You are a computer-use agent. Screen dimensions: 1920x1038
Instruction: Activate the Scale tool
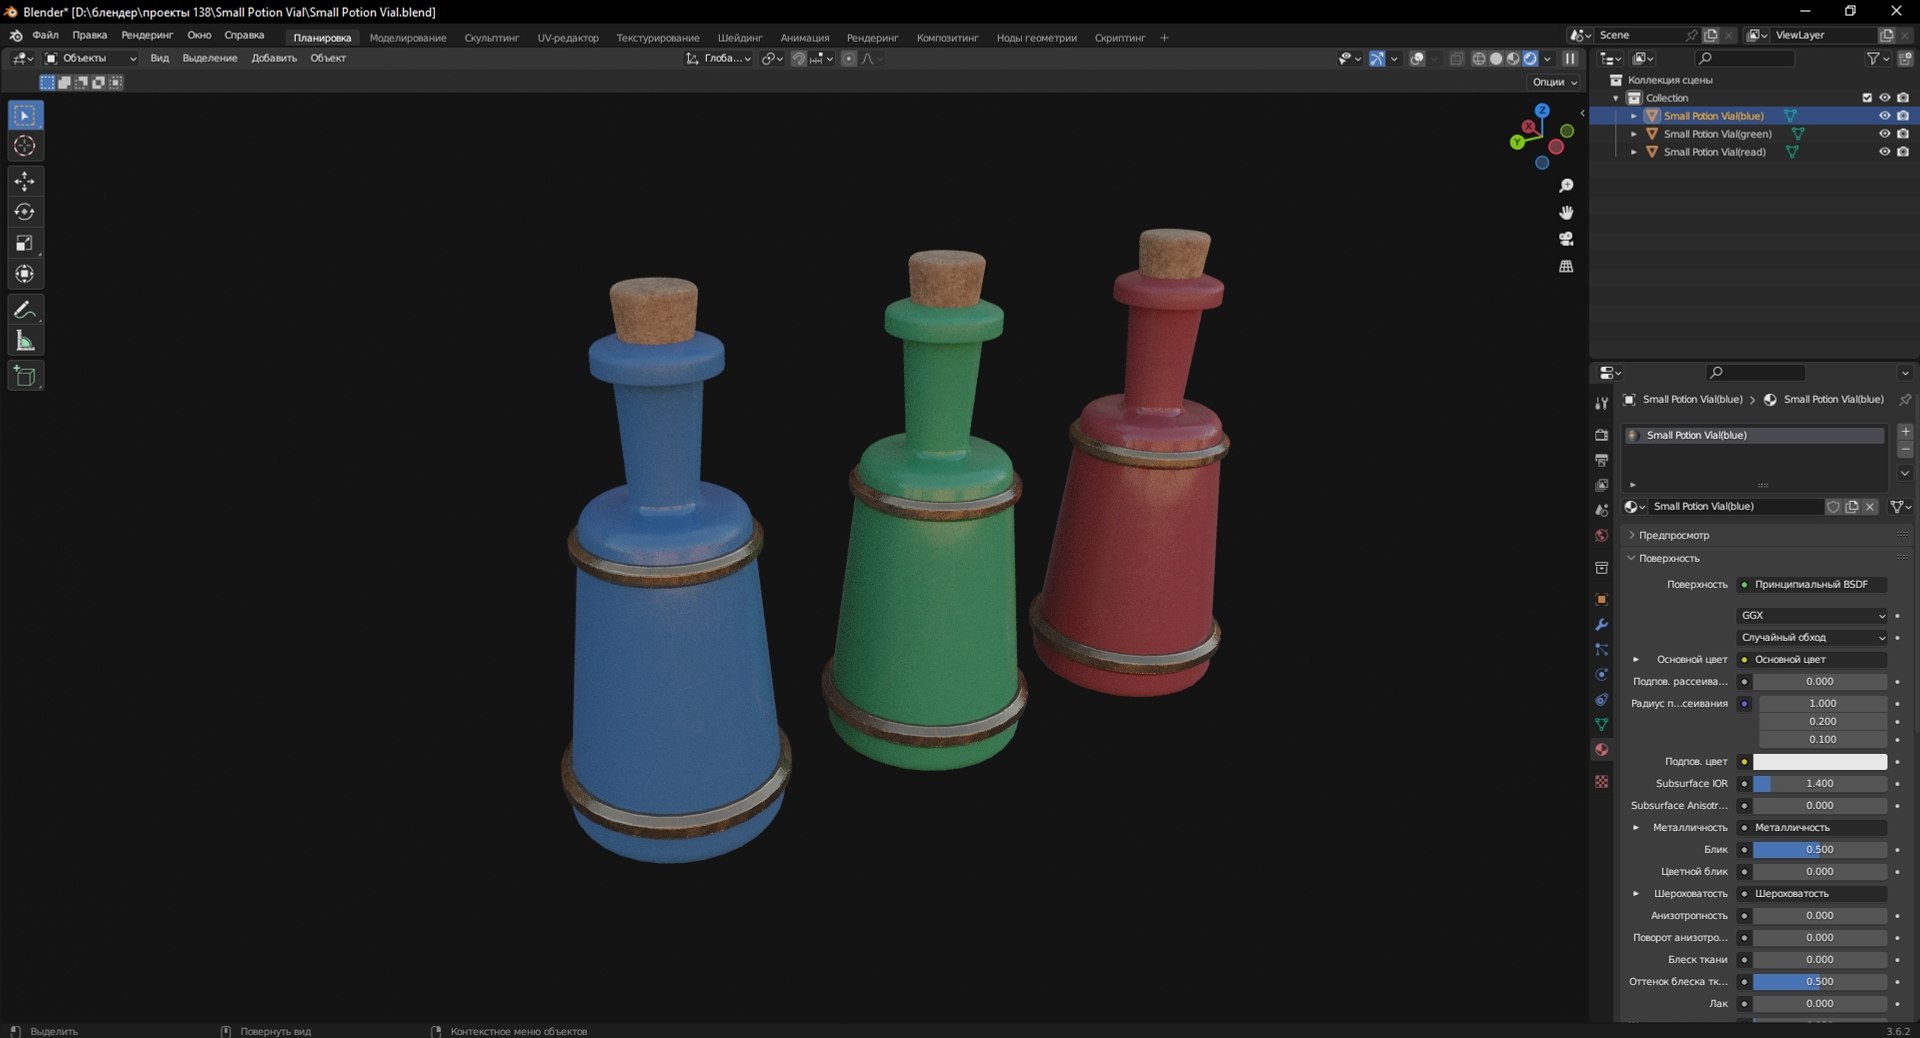(x=25, y=243)
